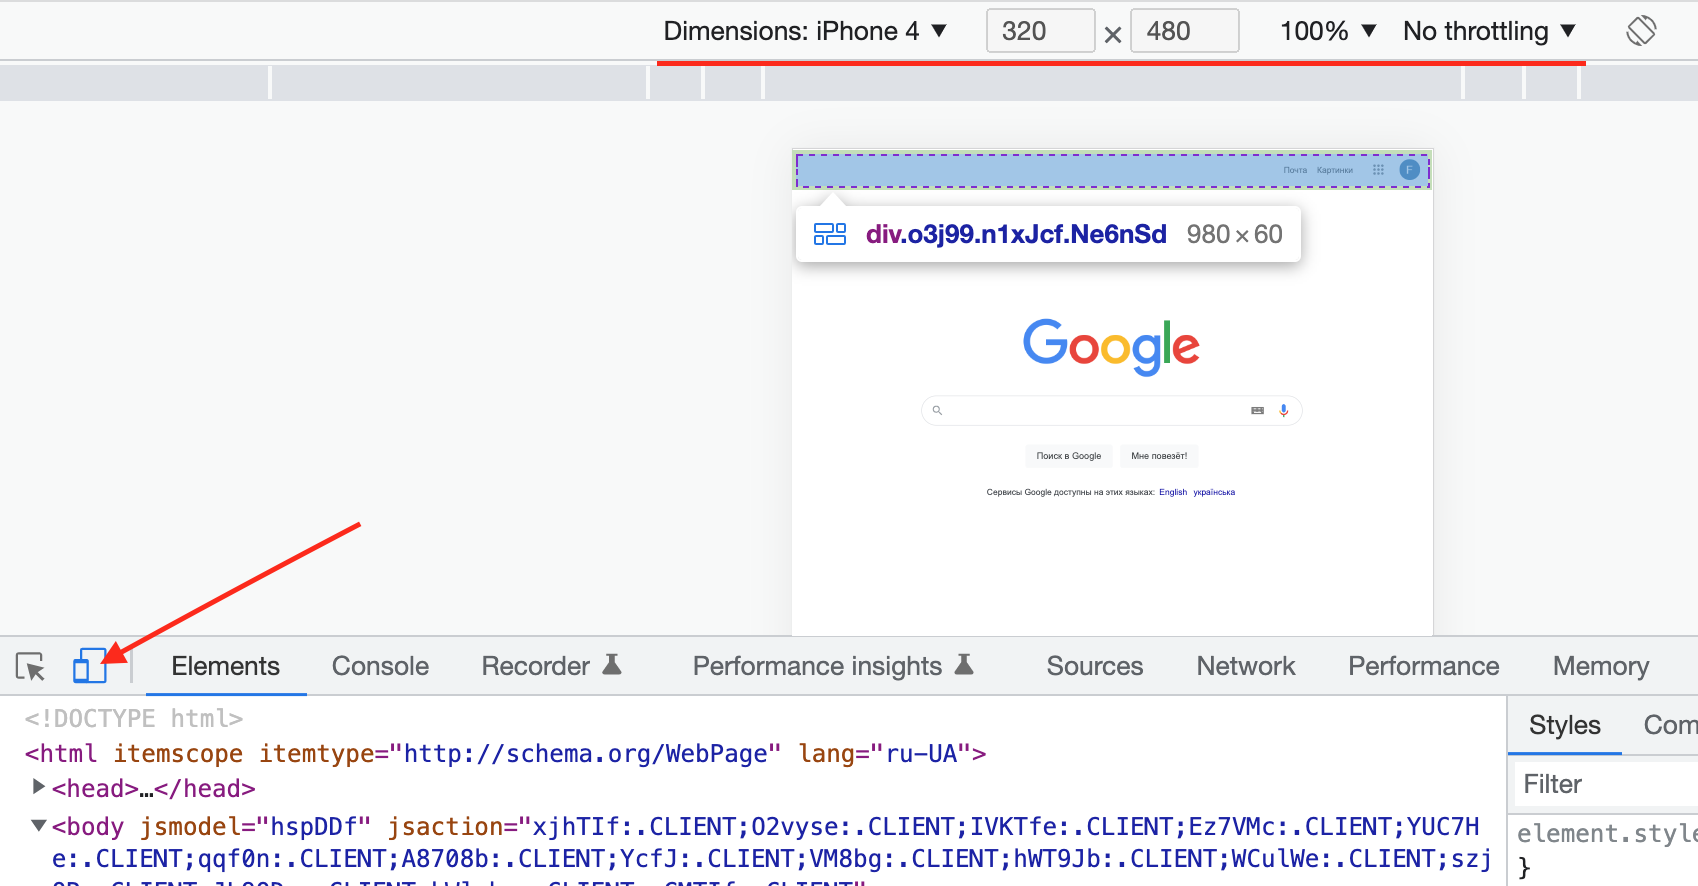Select the Styles sidebar tab
The height and width of the screenshot is (886, 1698).
tap(1565, 725)
